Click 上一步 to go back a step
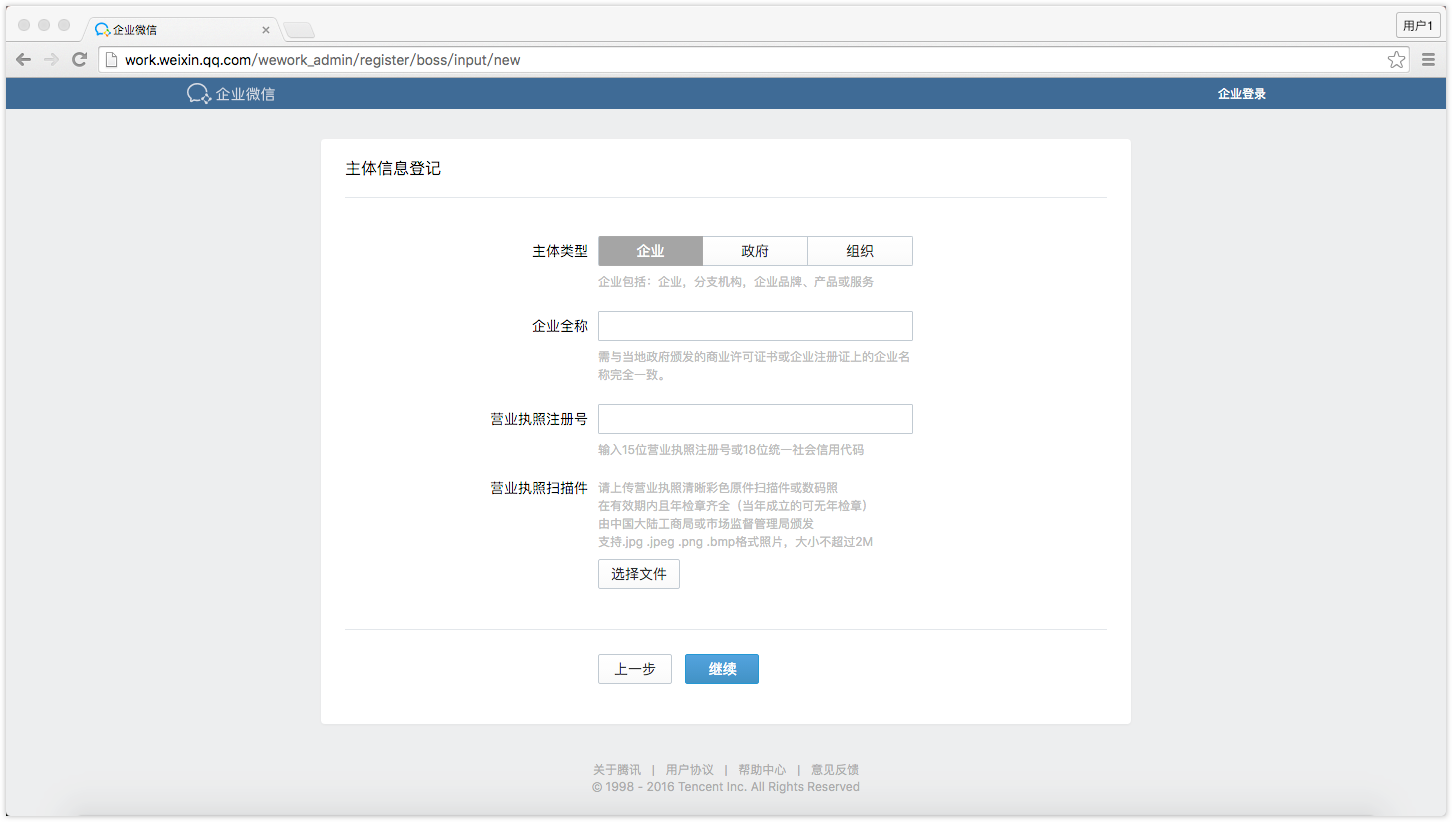 click(634, 668)
